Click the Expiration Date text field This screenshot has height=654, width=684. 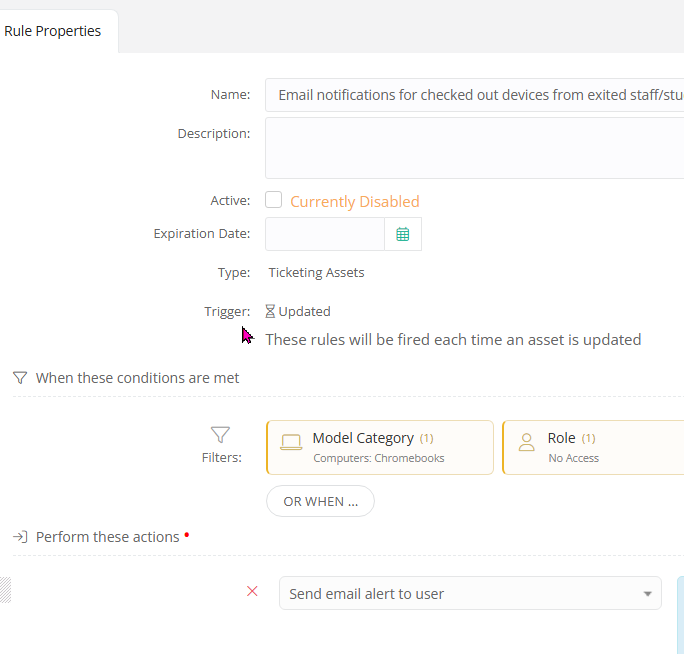pyautogui.click(x=325, y=234)
